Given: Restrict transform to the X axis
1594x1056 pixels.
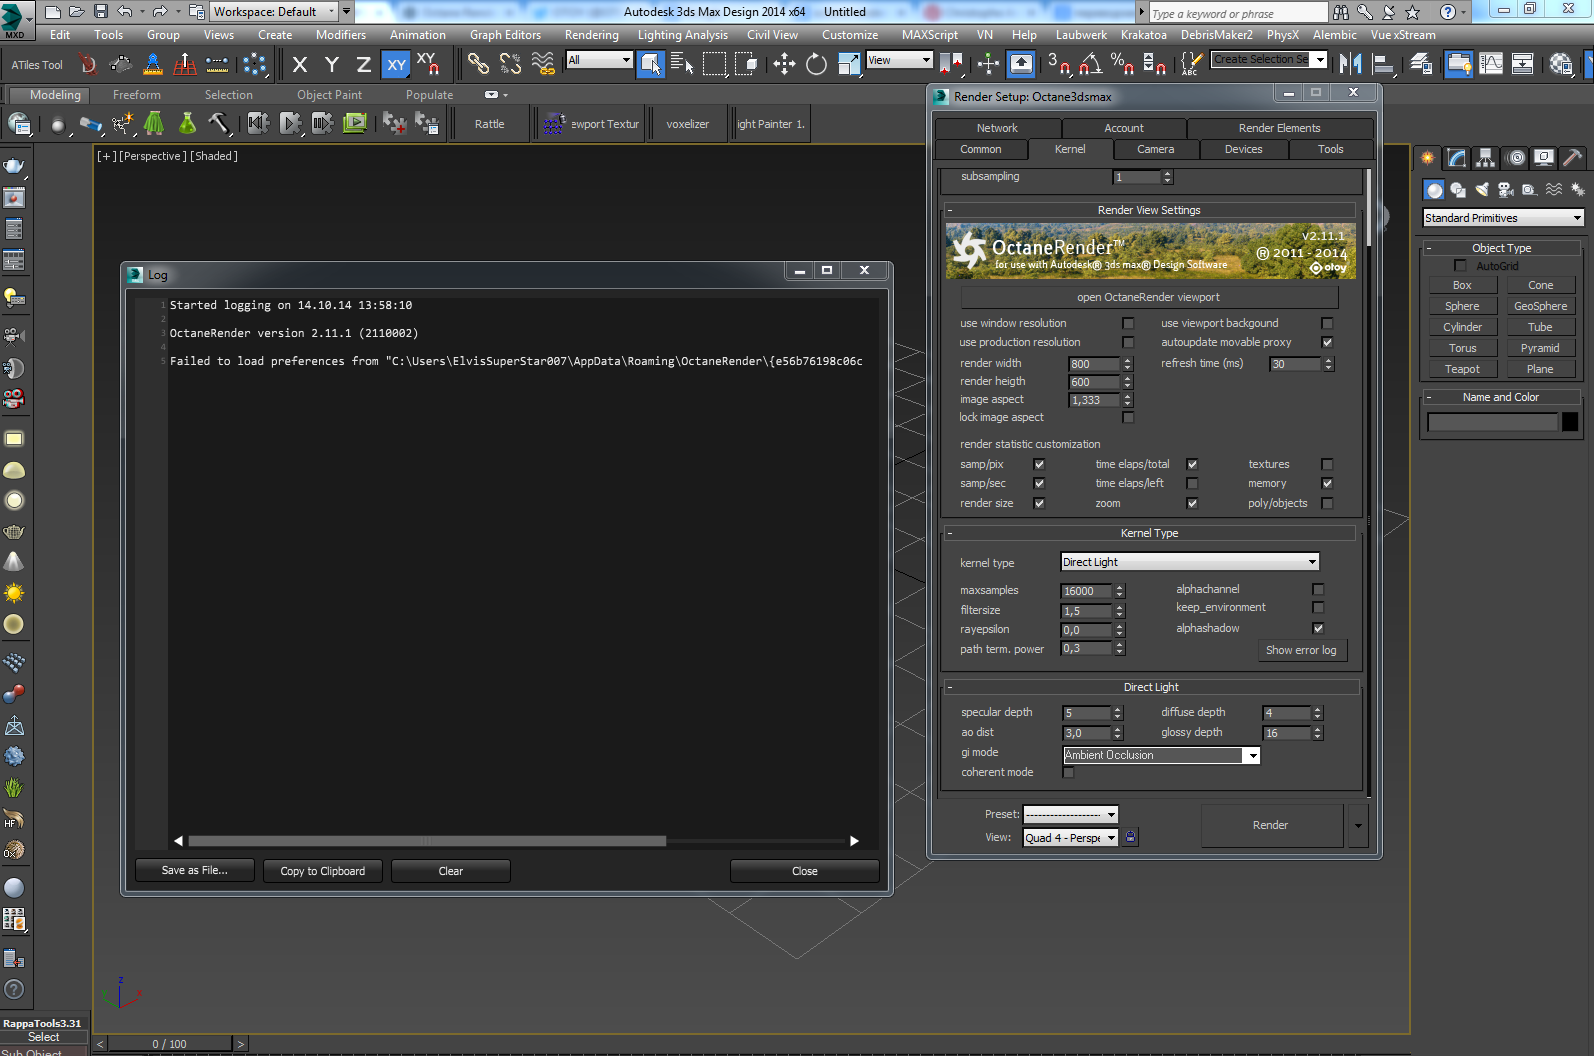Looking at the screenshot, I should [300, 65].
